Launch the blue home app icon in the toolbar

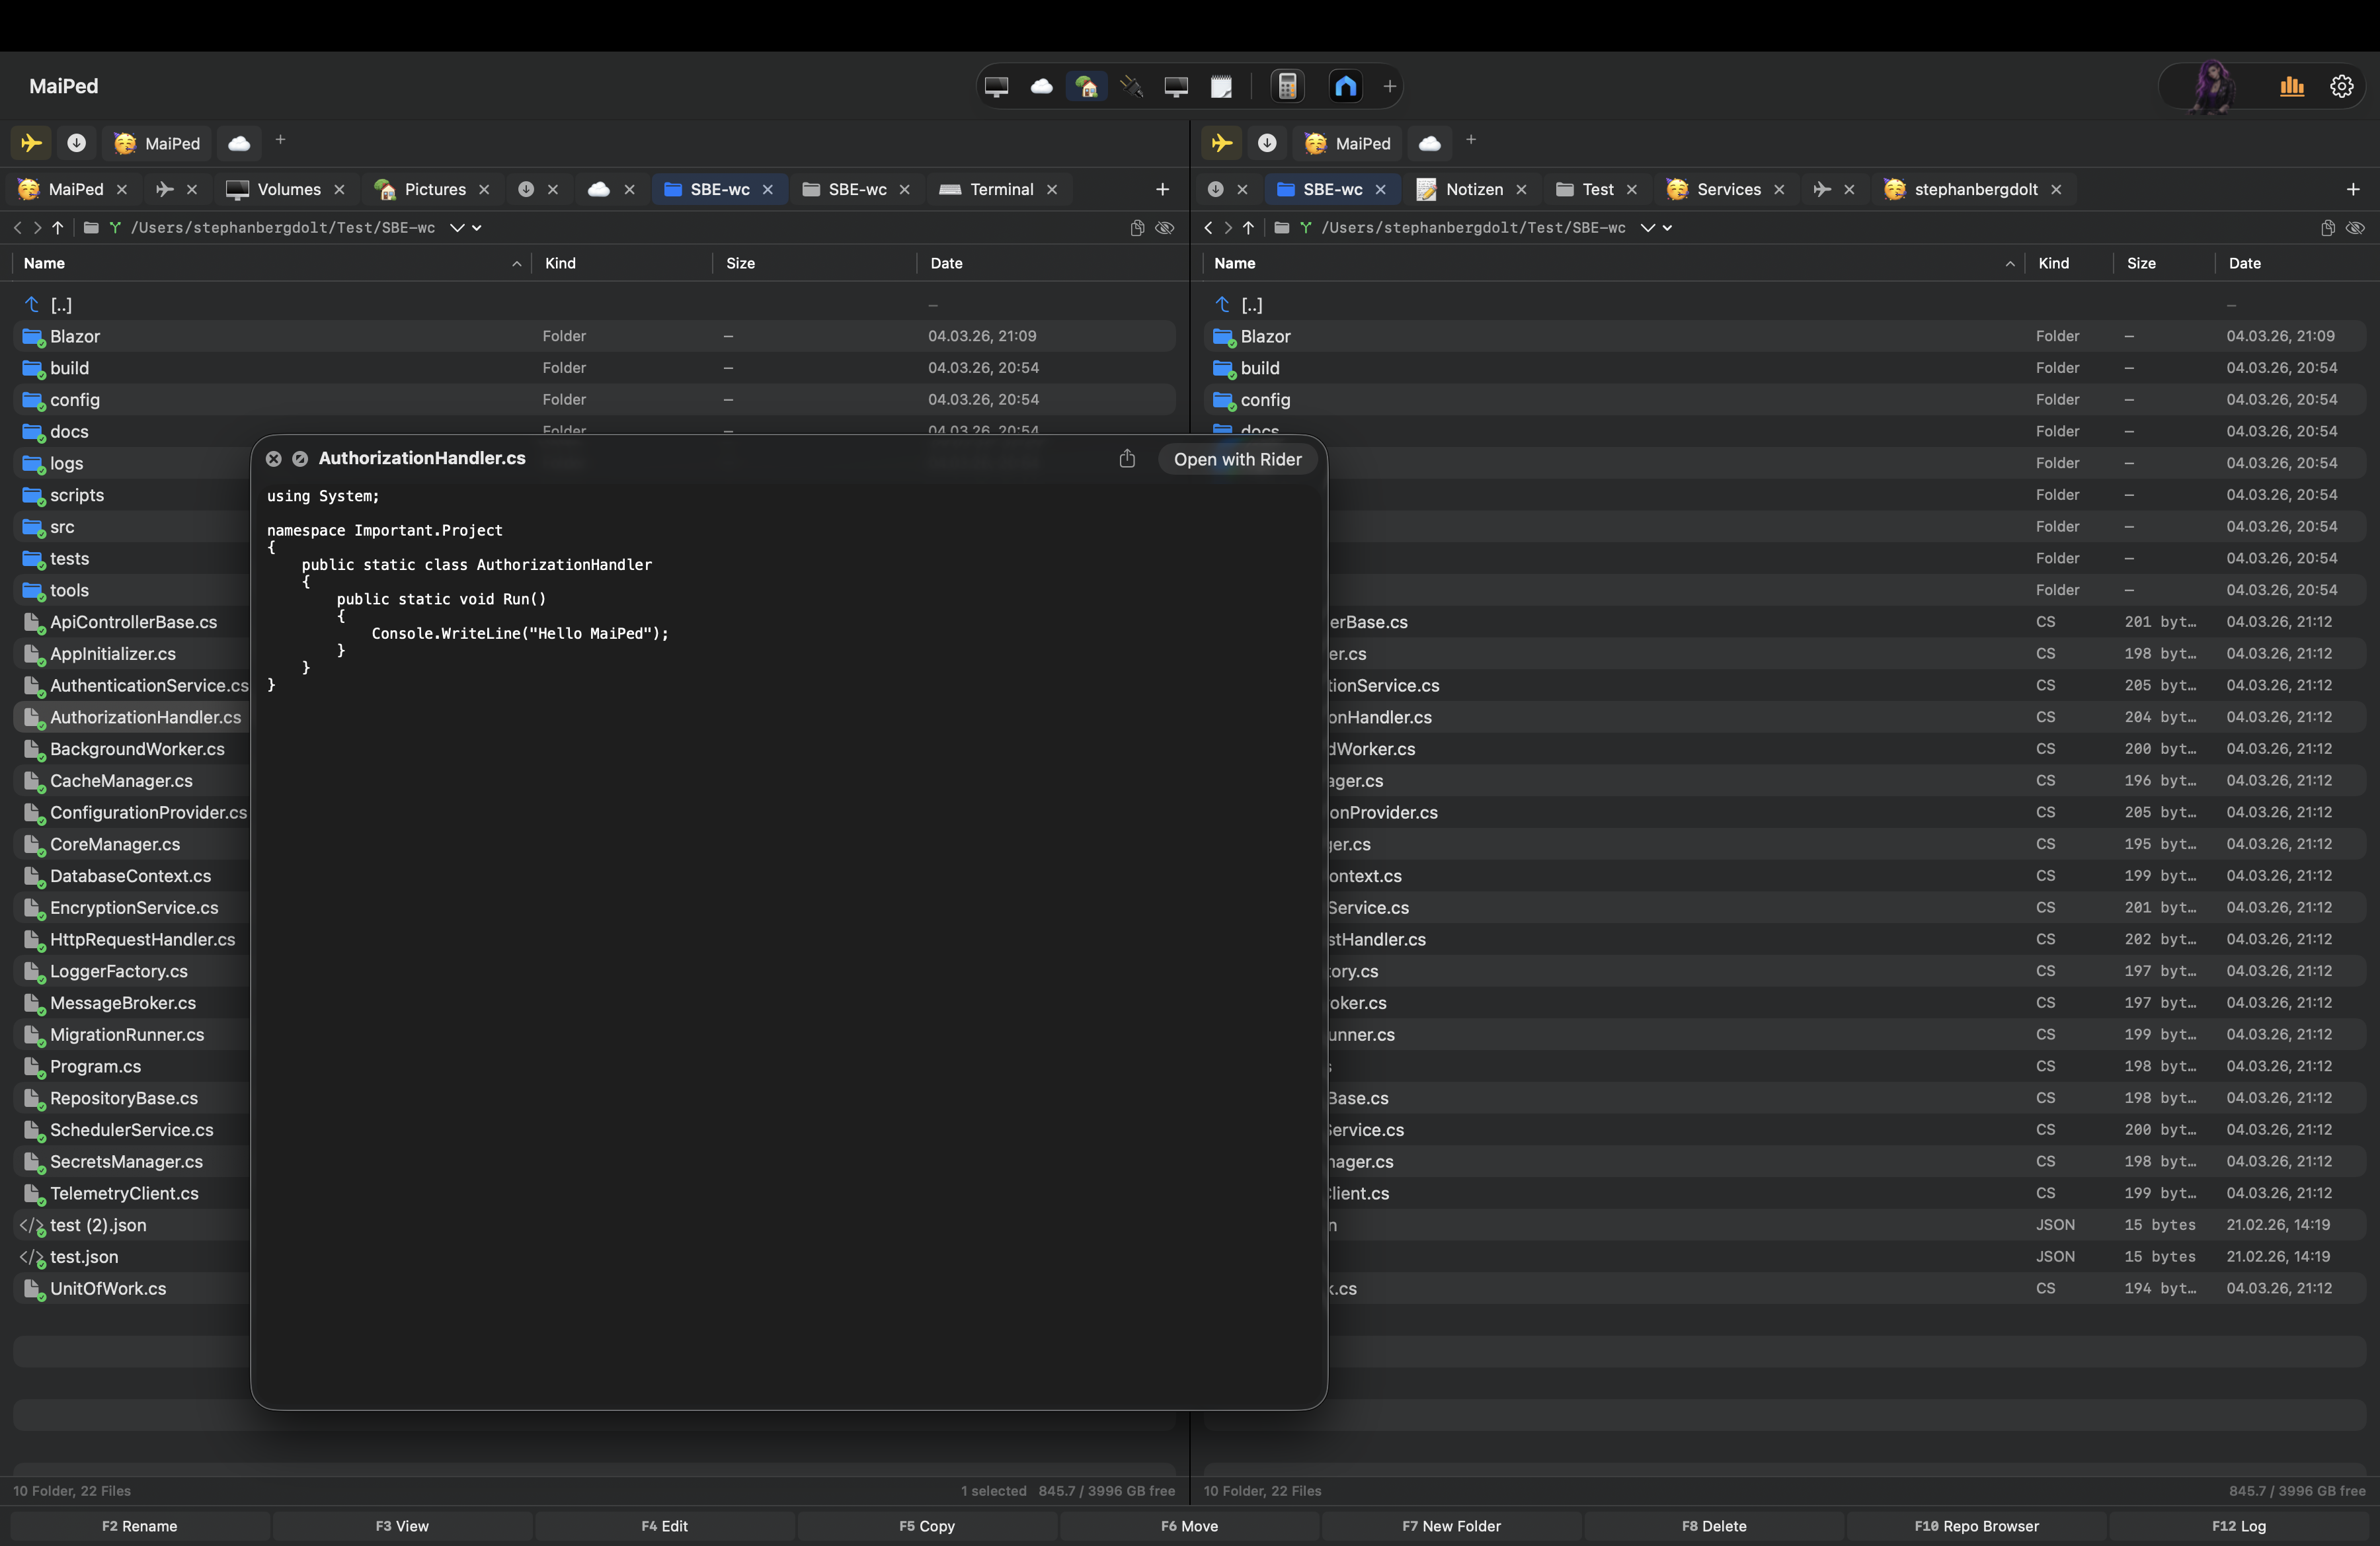coord(1345,86)
